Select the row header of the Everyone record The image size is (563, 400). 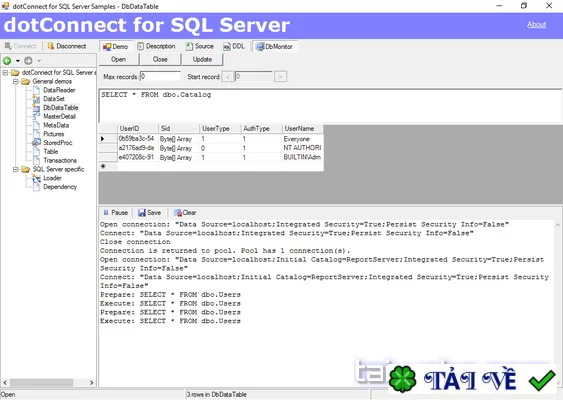coord(108,139)
